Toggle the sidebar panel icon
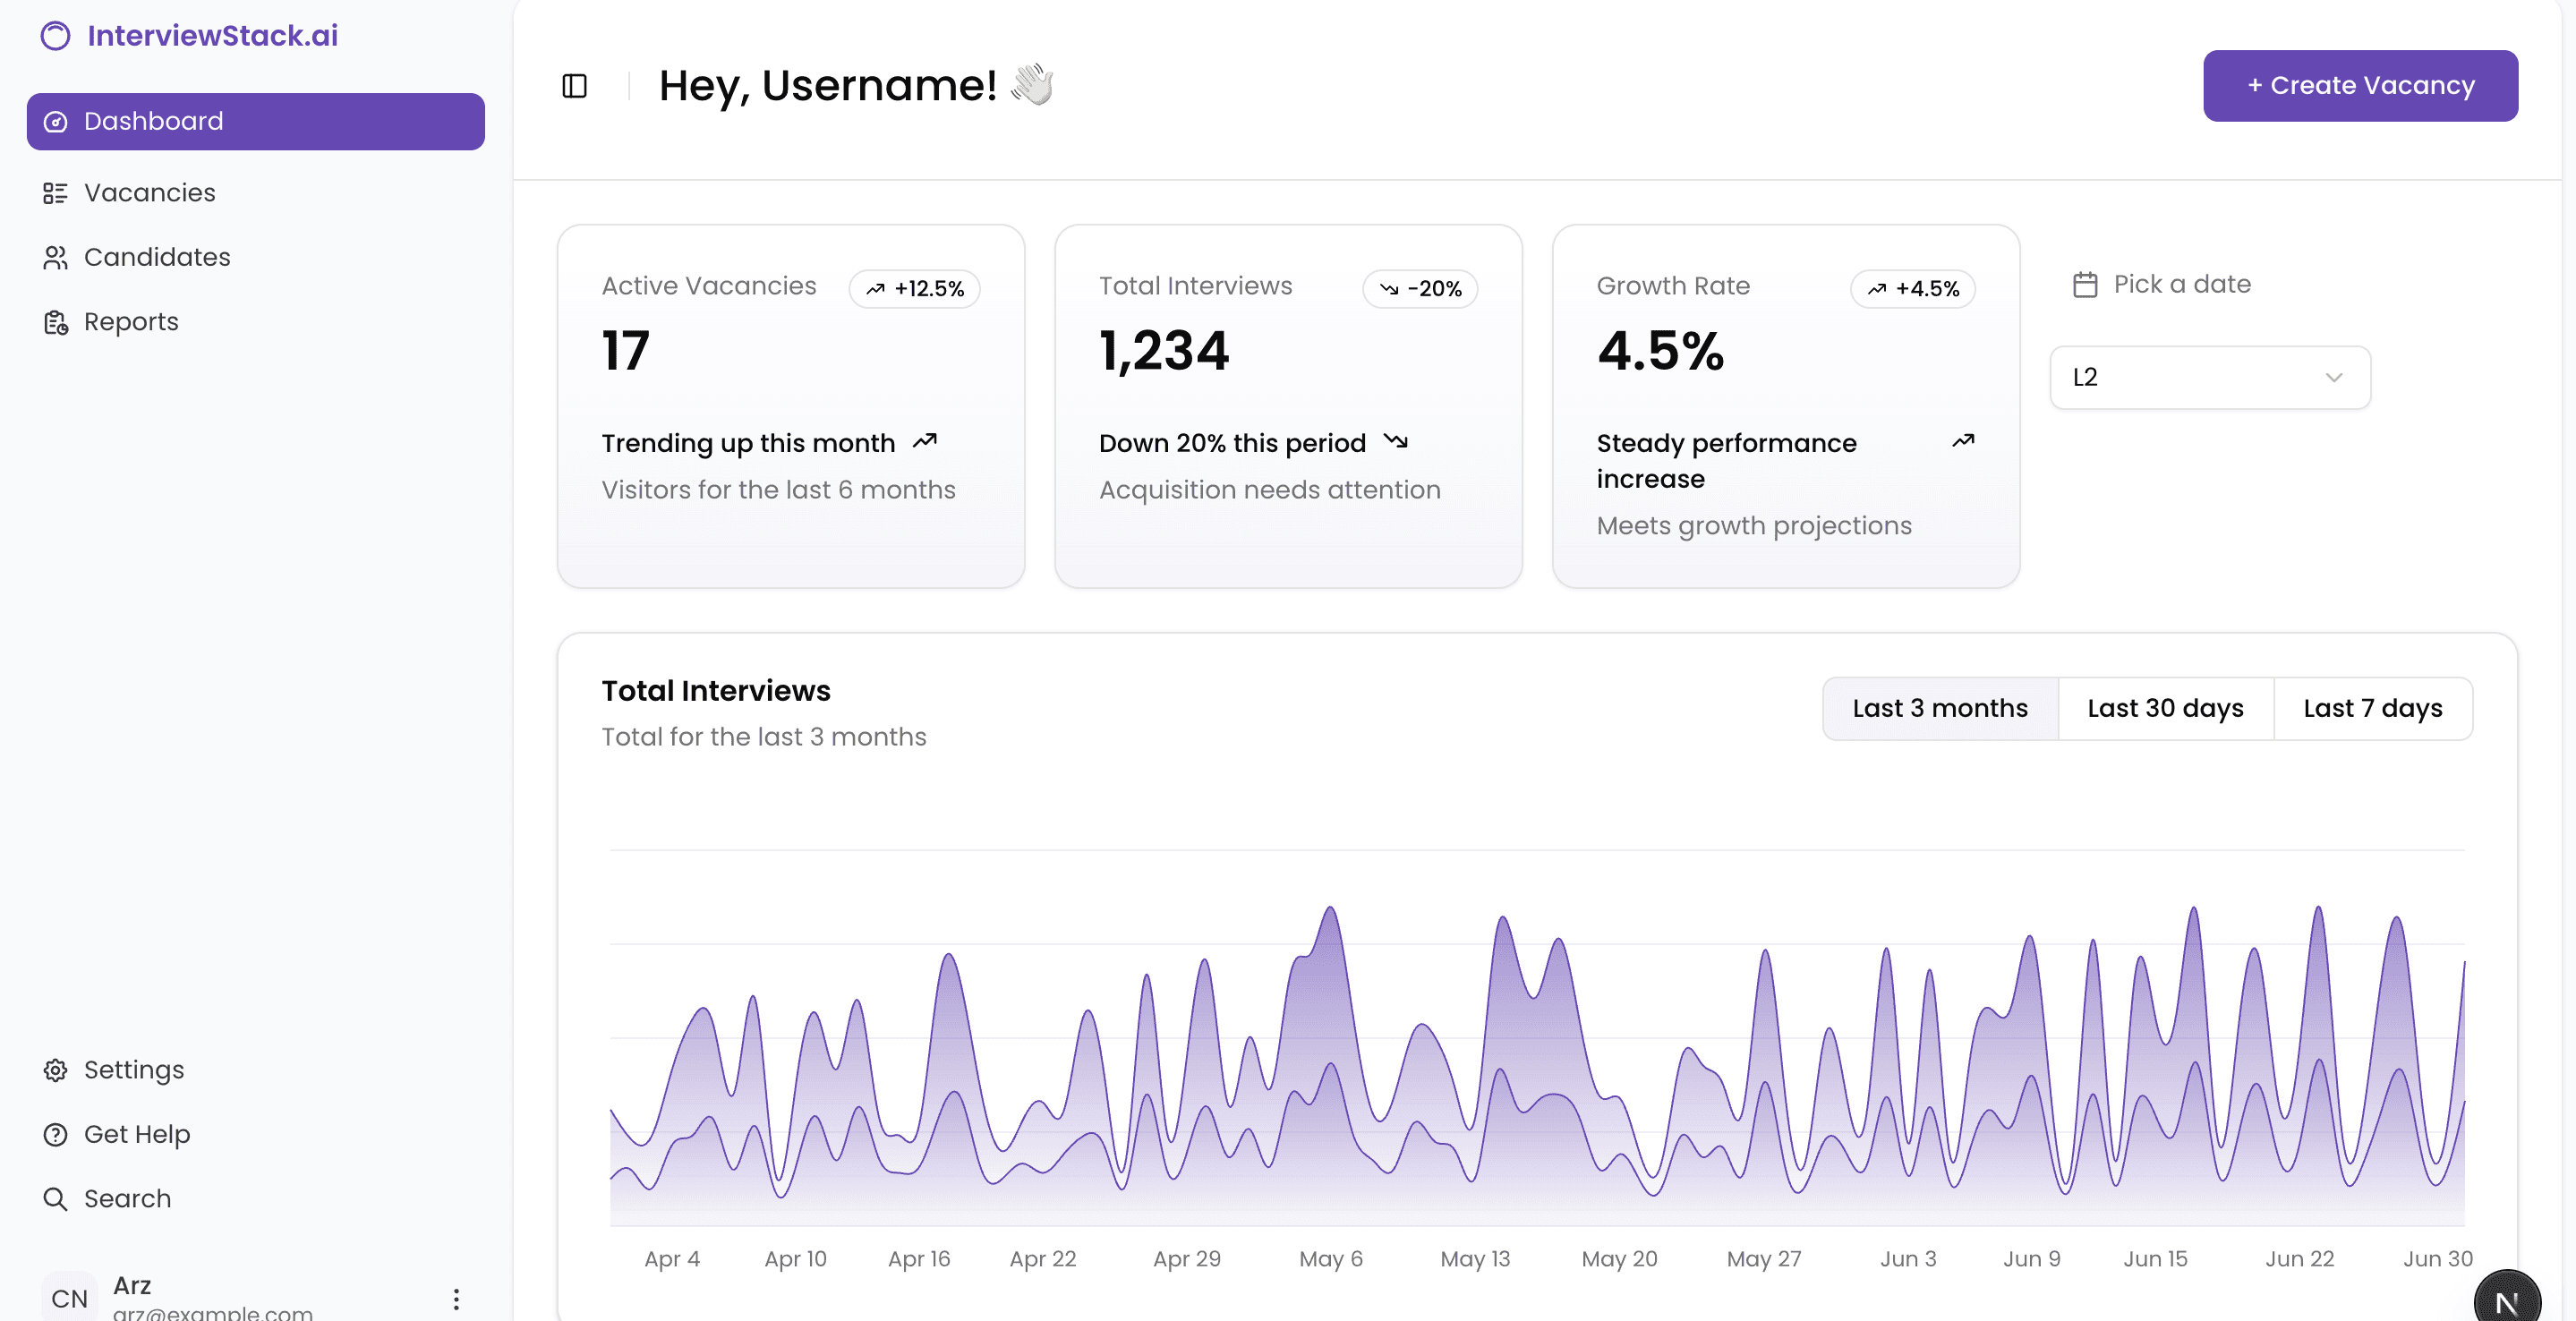 tap(574, 86)
